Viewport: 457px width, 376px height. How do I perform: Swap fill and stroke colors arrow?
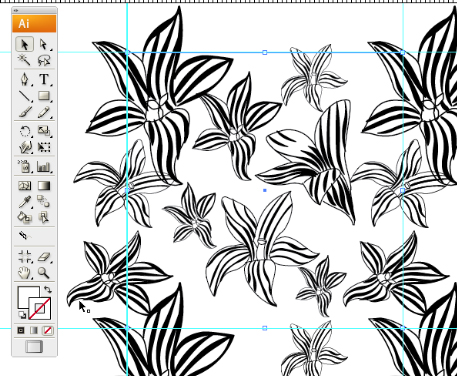(x=48, y=289)
